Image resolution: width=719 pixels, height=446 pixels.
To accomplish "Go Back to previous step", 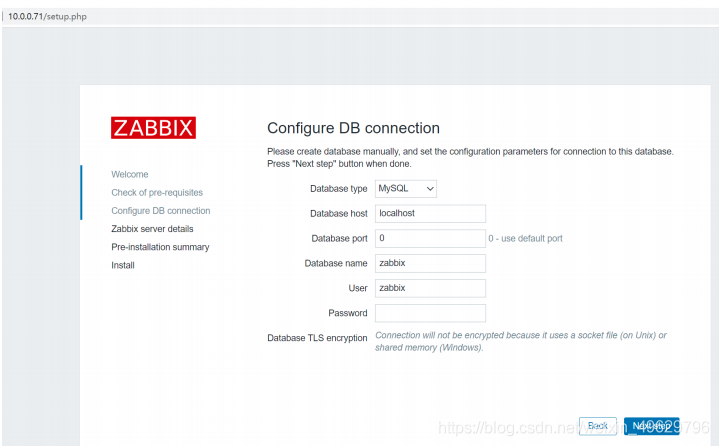I will click(x=597, y=426).
